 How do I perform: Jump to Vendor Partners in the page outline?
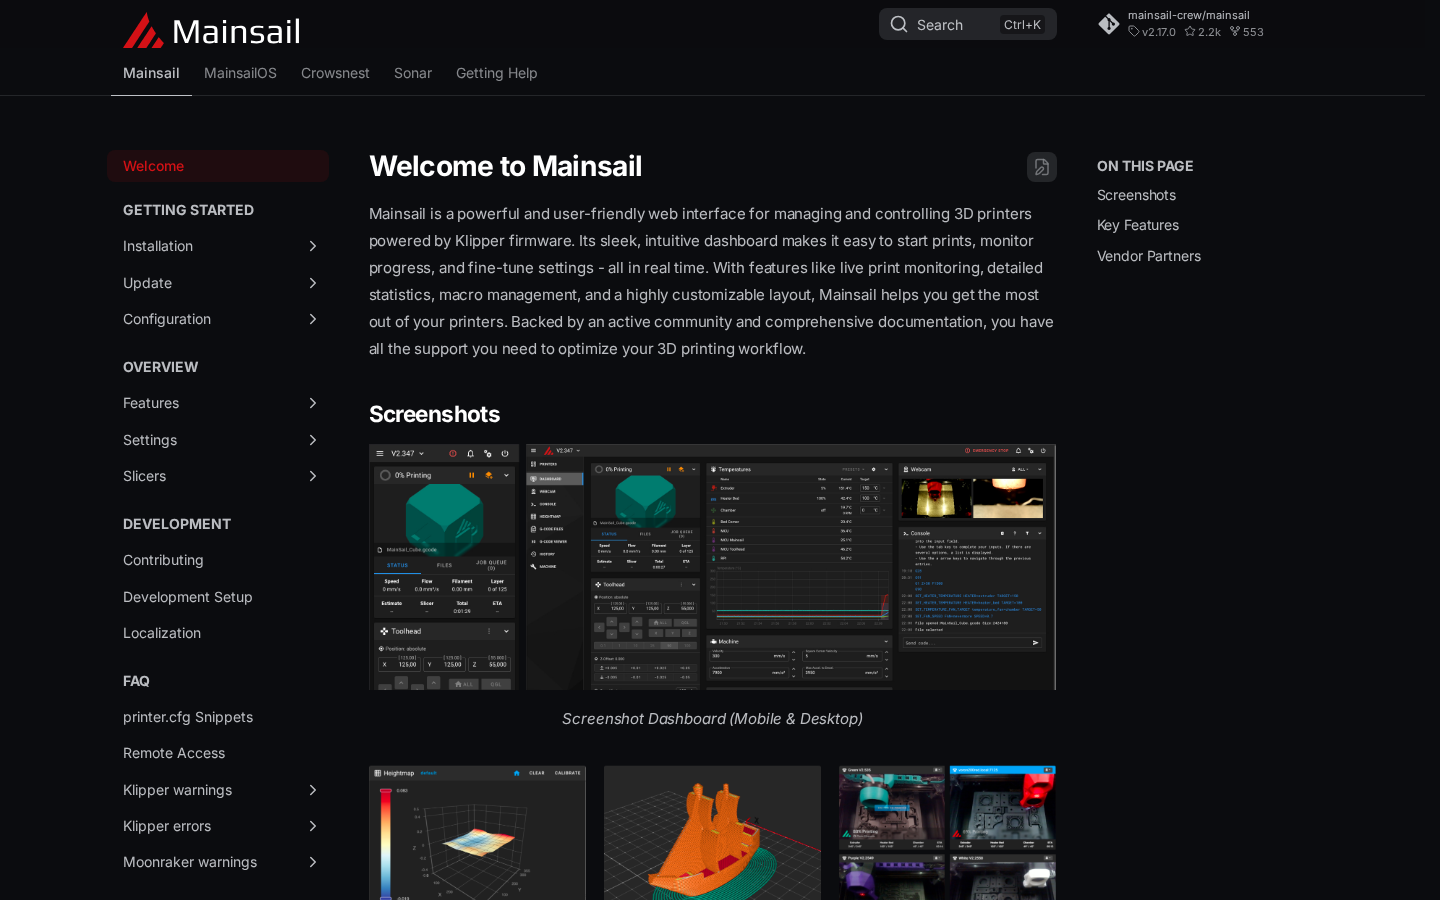coord(1149,256)
